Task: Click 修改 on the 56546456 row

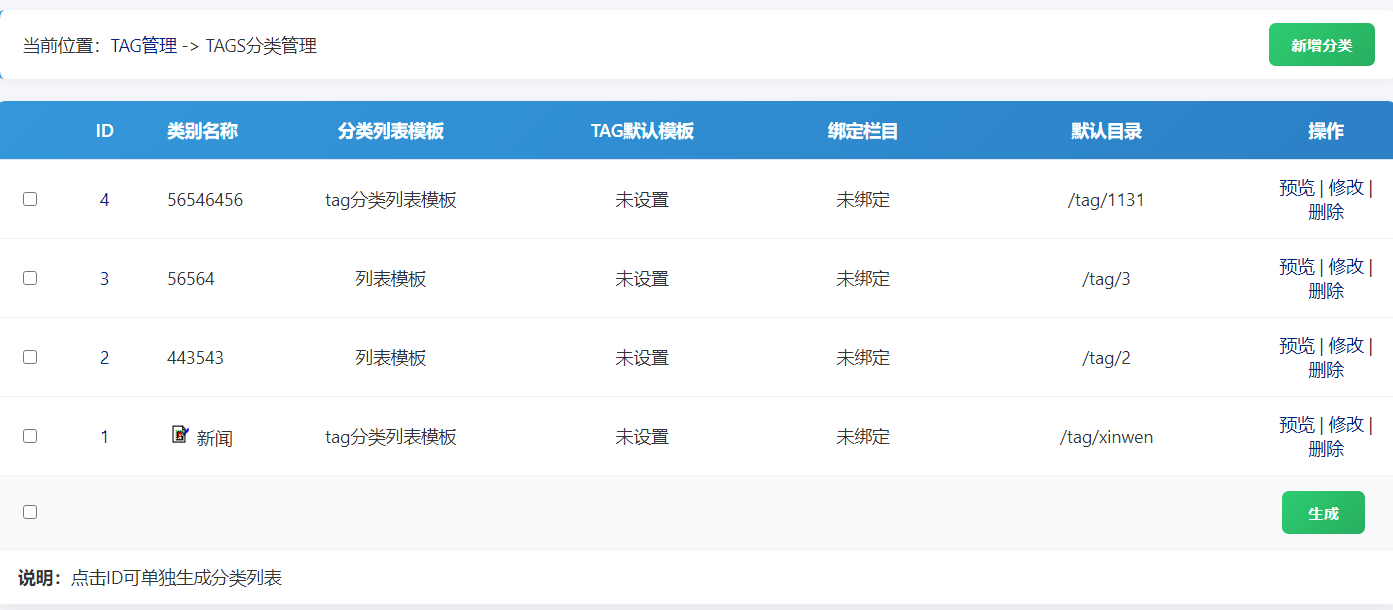Action: (1347, 187)
